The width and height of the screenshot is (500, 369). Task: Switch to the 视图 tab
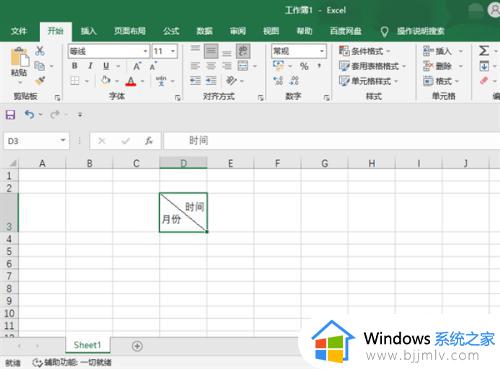point(271,31)
